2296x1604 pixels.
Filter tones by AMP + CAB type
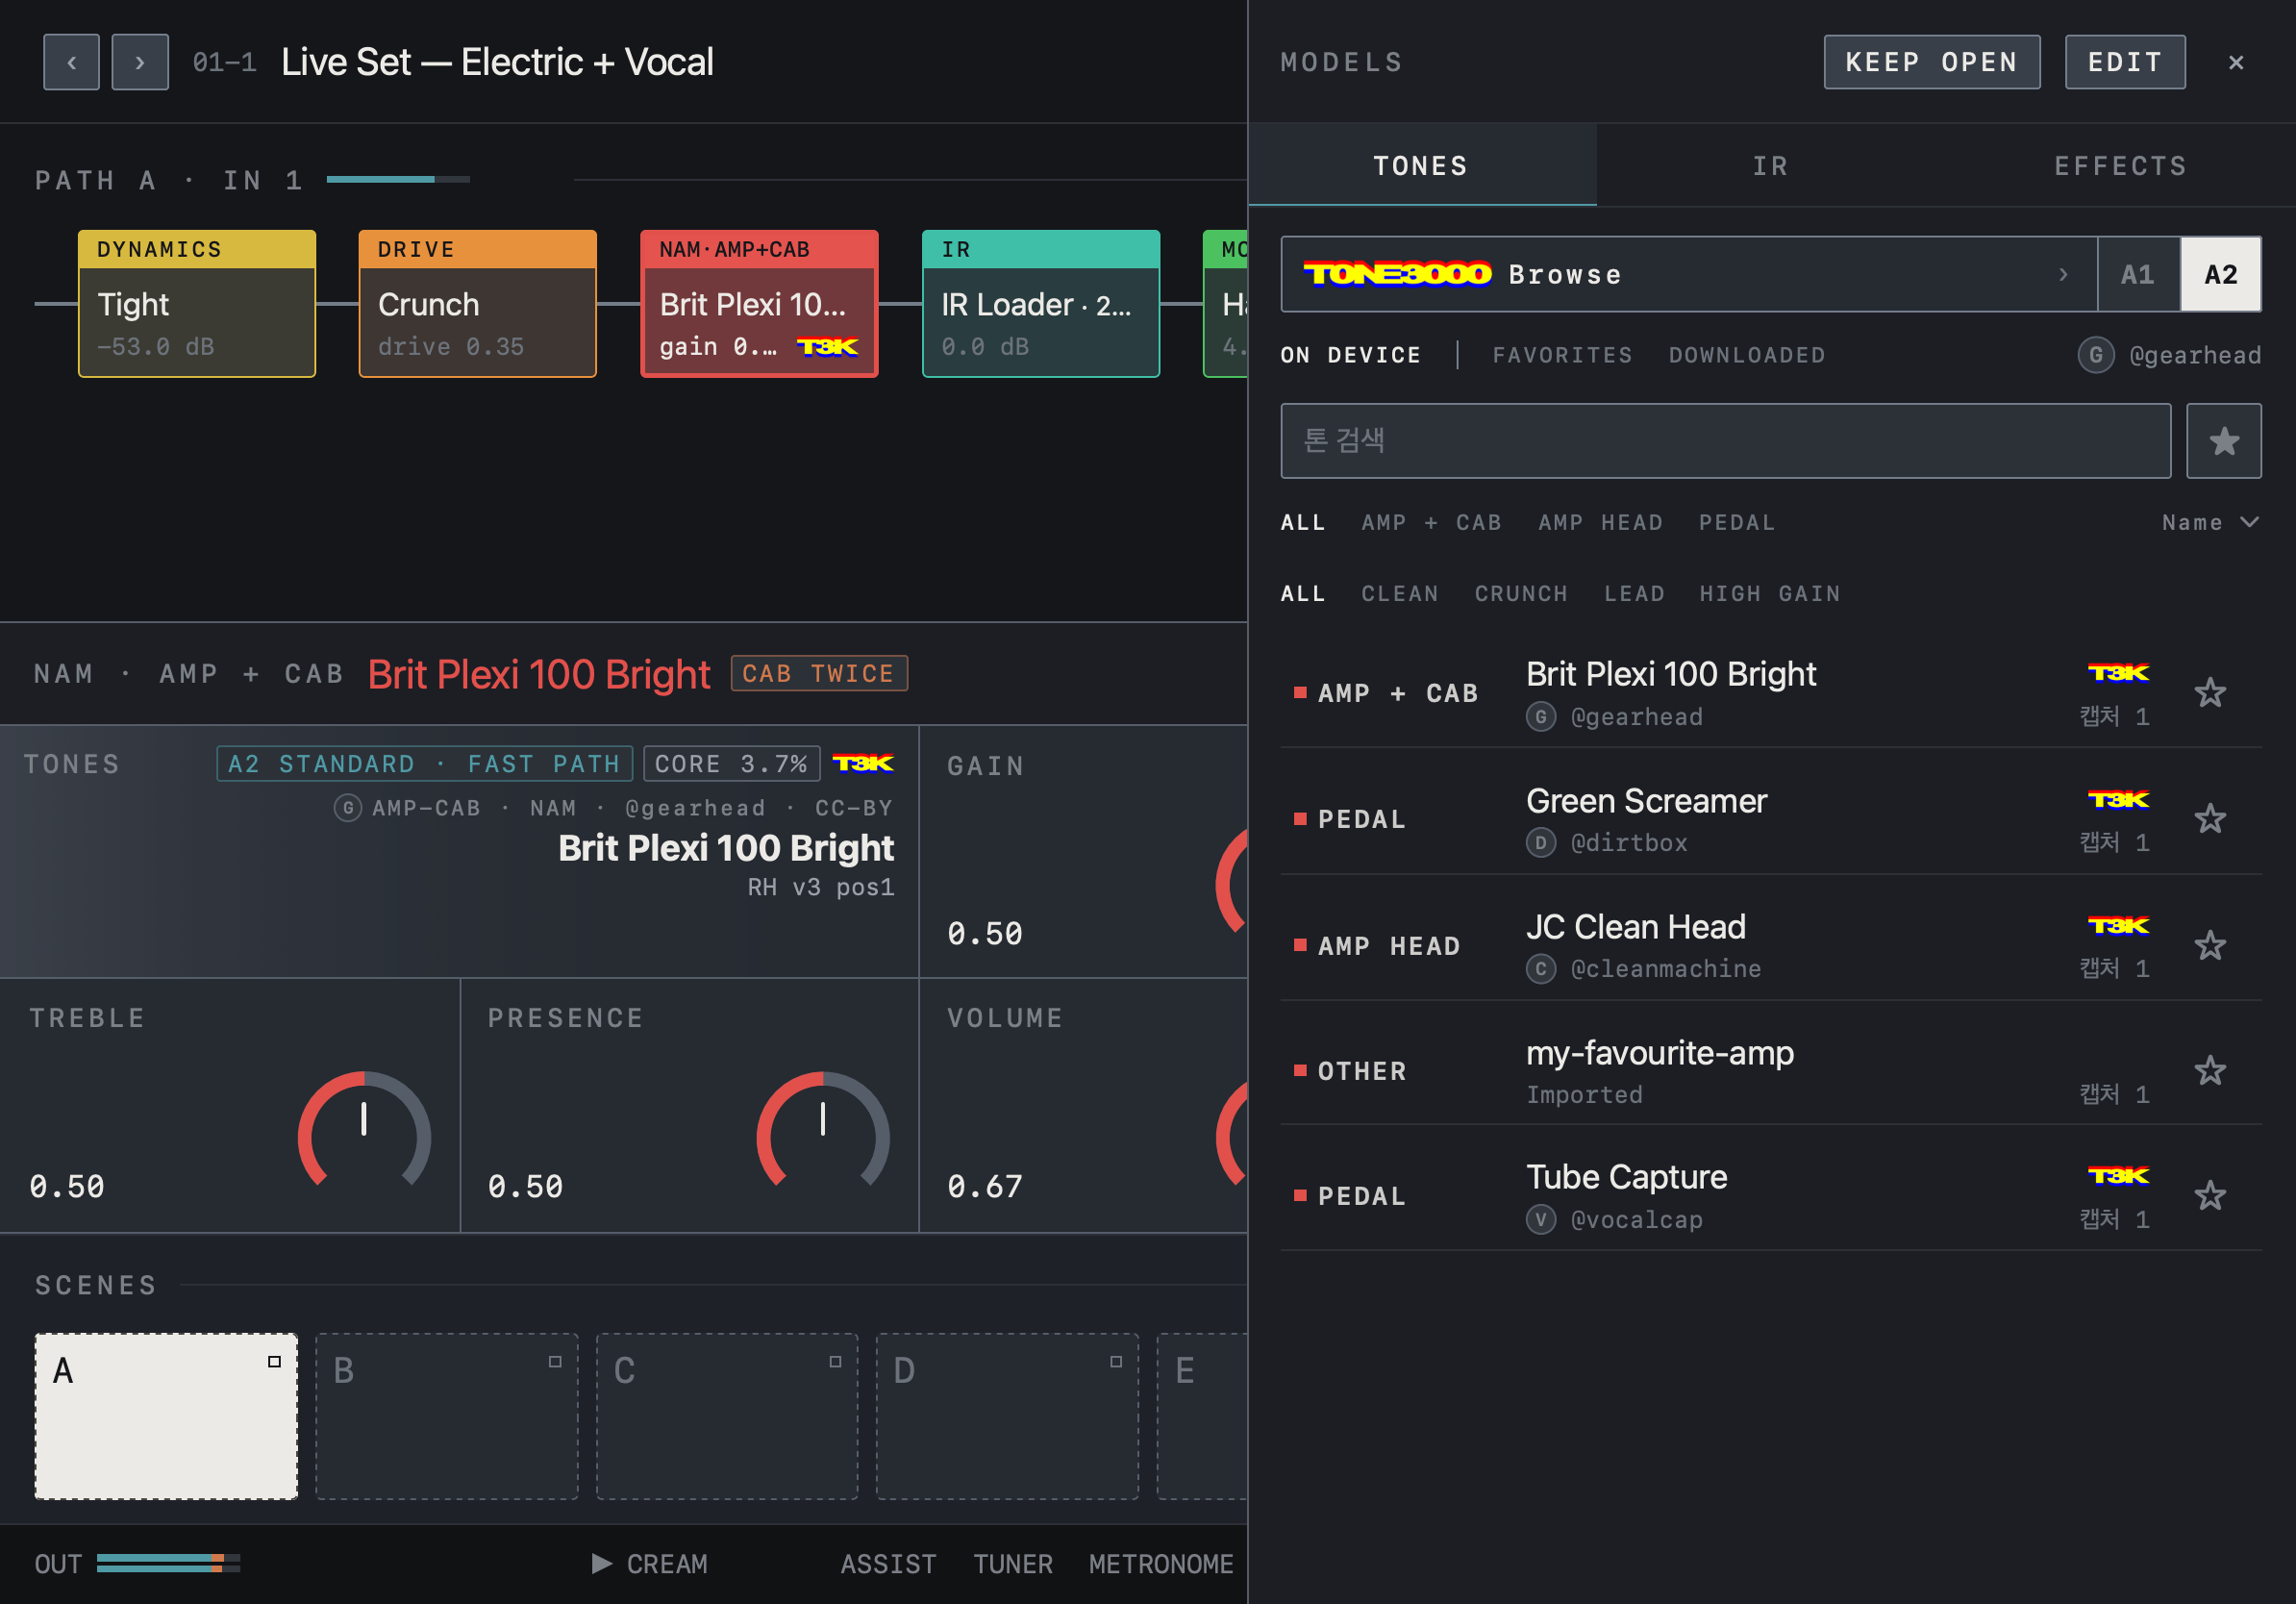[1431, 522]
